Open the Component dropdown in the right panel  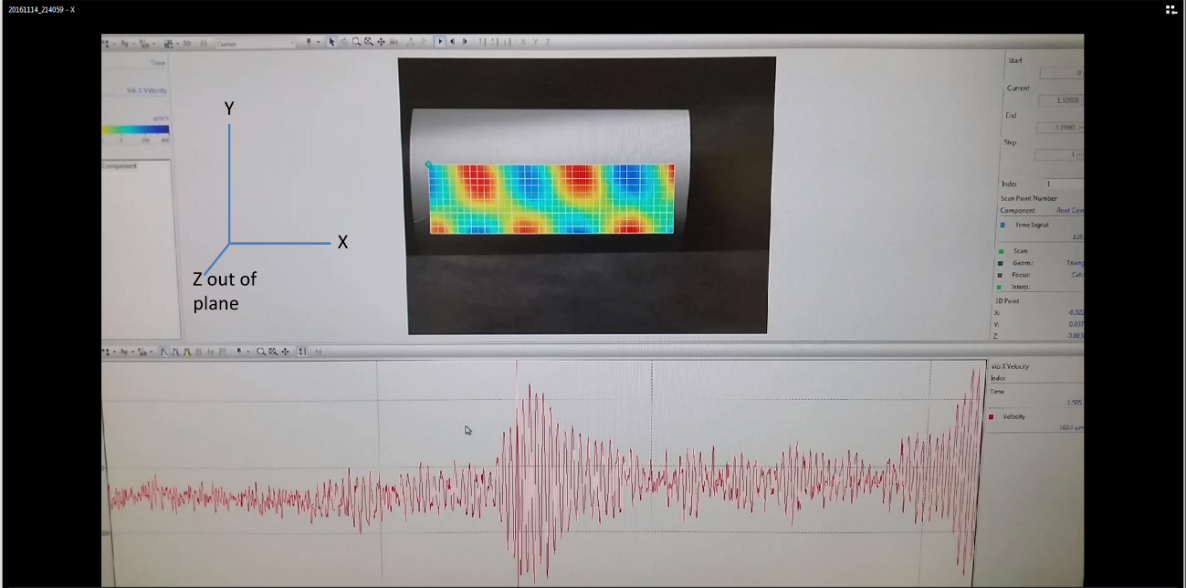click(x=1069, y=210)
